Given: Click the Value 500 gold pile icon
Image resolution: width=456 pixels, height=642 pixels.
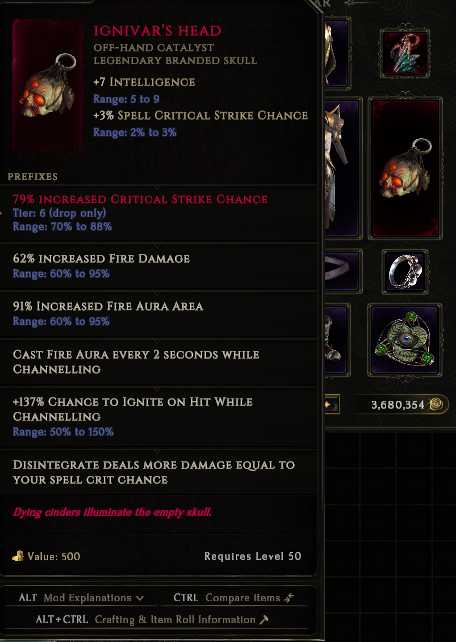Looking at the screenshot, I should [18, 556].
